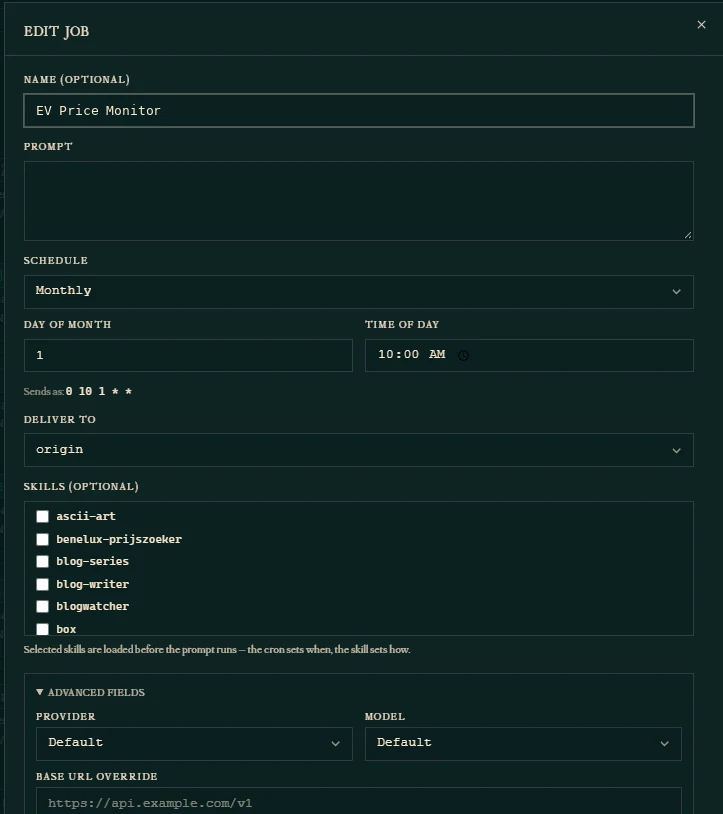Image resolution: width=723 pixels, height=814 pixels.
Task: Click the Time of Day field
Action: point(529,356)
